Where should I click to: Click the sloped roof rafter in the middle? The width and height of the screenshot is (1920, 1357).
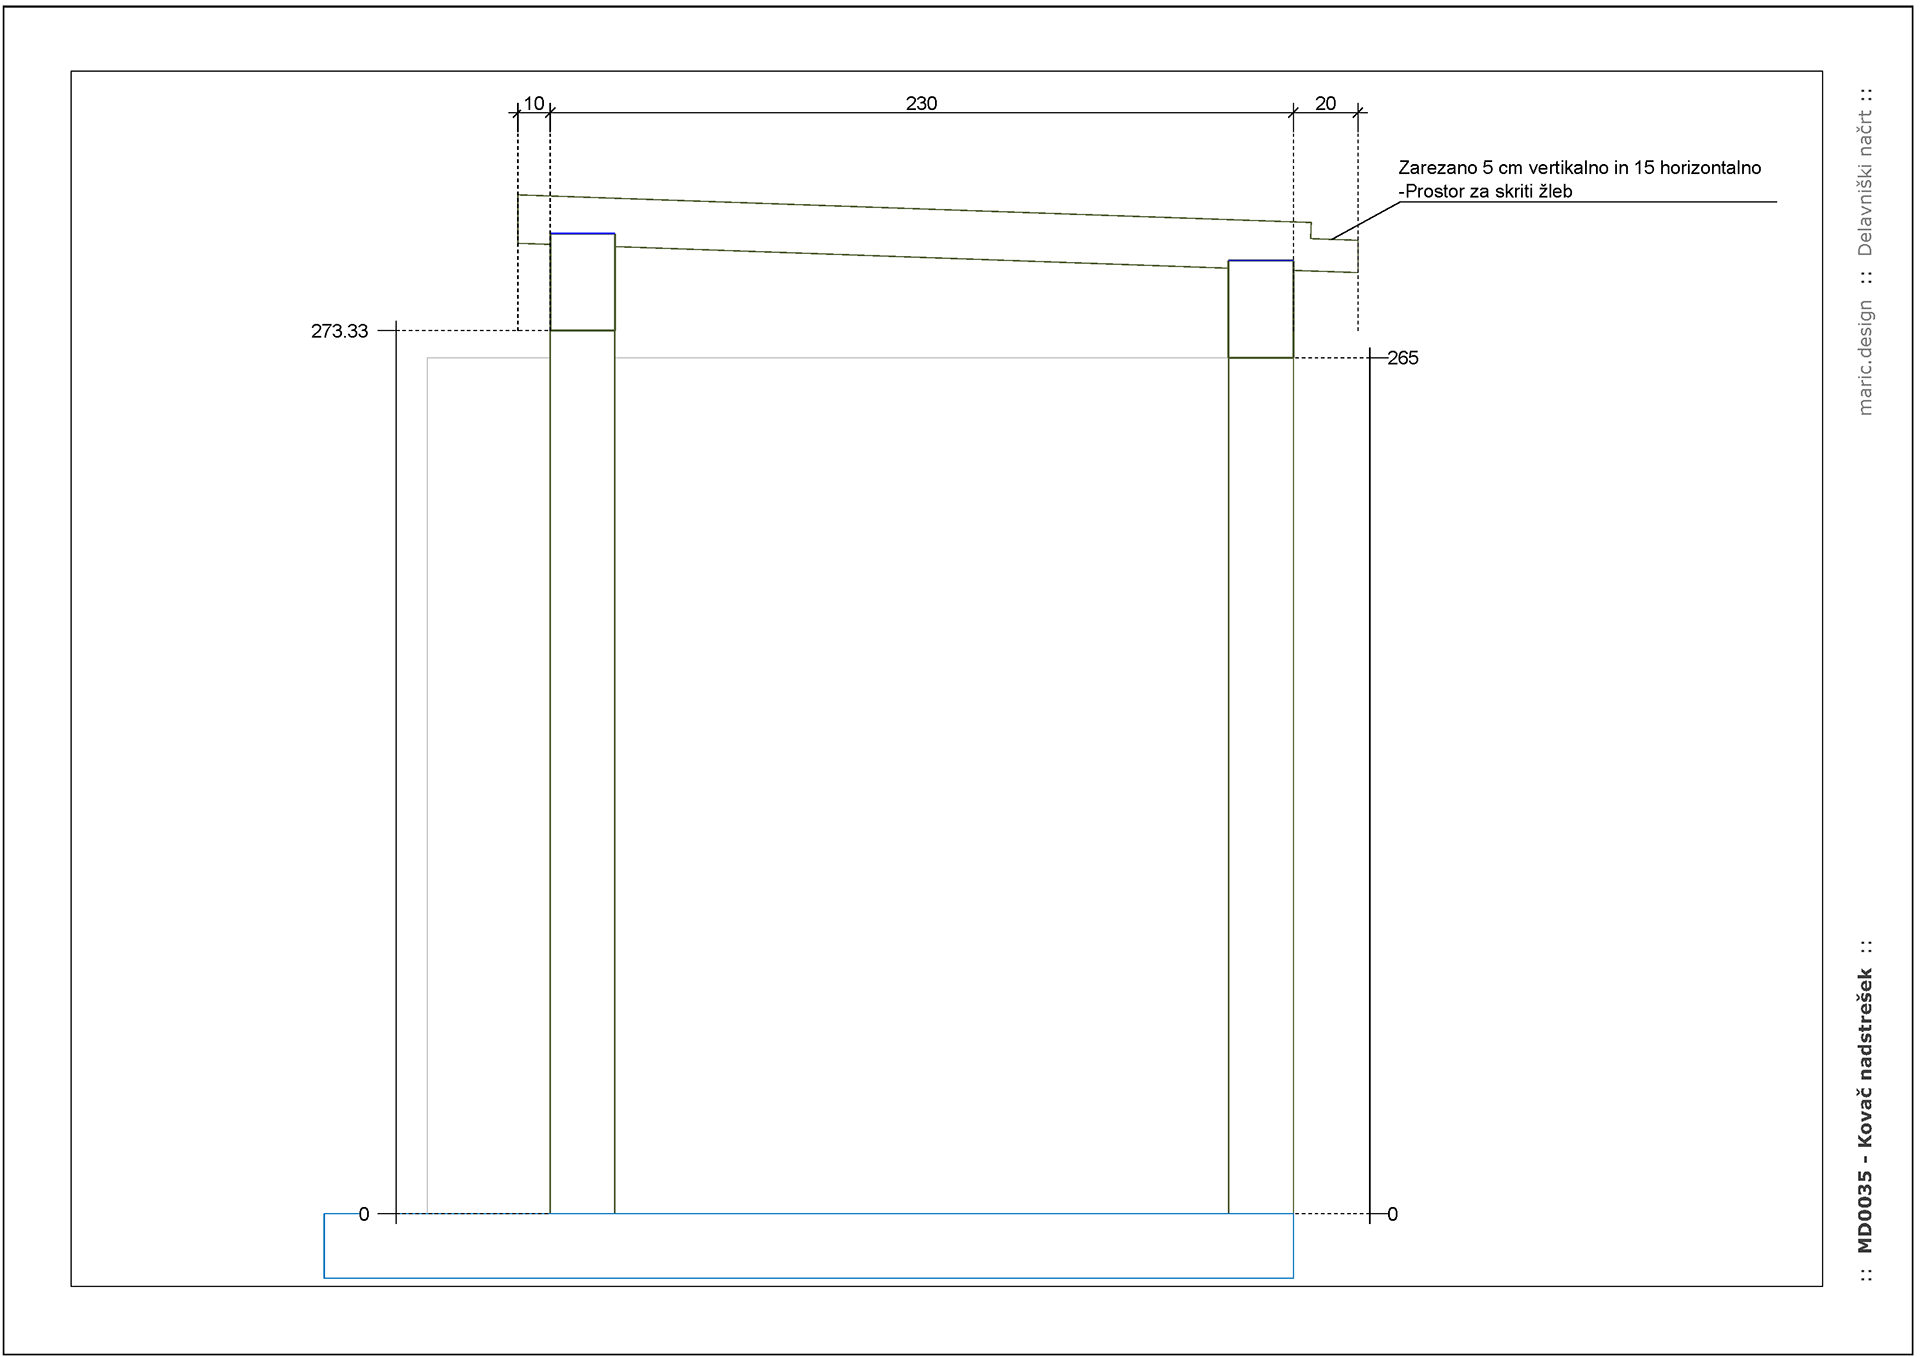point(920,233)
